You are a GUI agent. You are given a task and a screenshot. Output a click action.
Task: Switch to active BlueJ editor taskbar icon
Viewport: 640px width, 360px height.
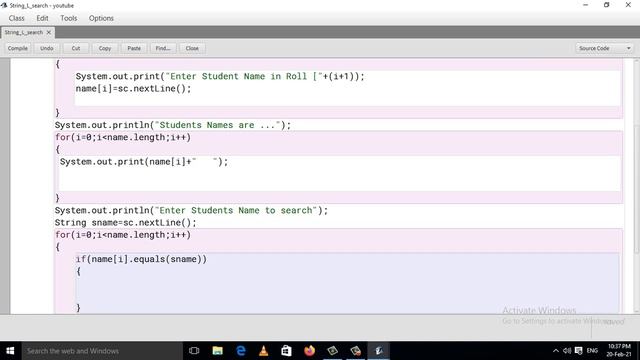coord(378,351)
